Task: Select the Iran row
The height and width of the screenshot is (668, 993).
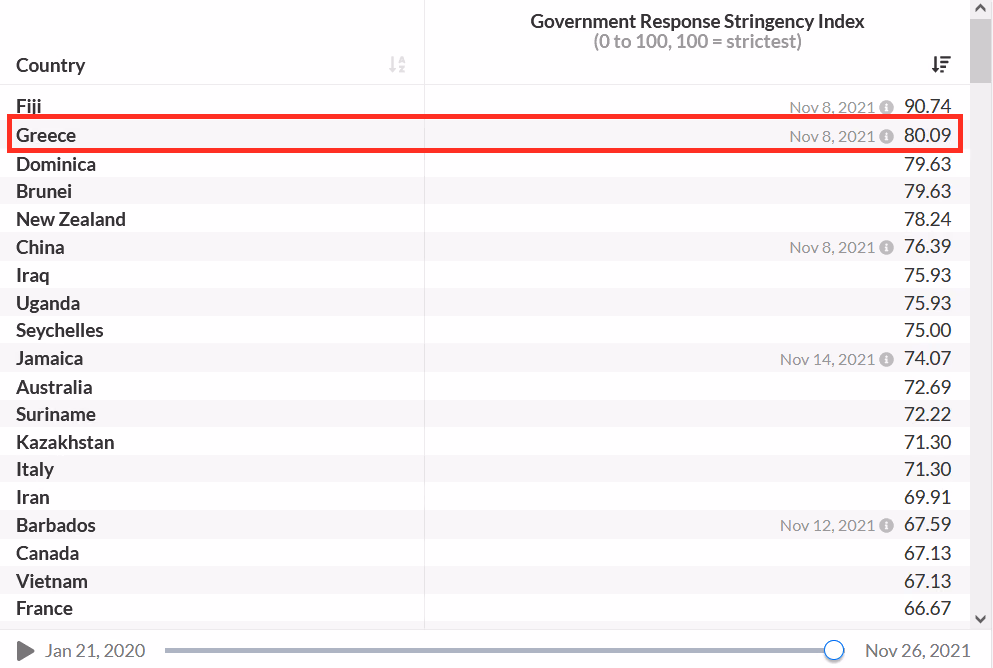Action: pyautogui.click(x=484, y=497)
